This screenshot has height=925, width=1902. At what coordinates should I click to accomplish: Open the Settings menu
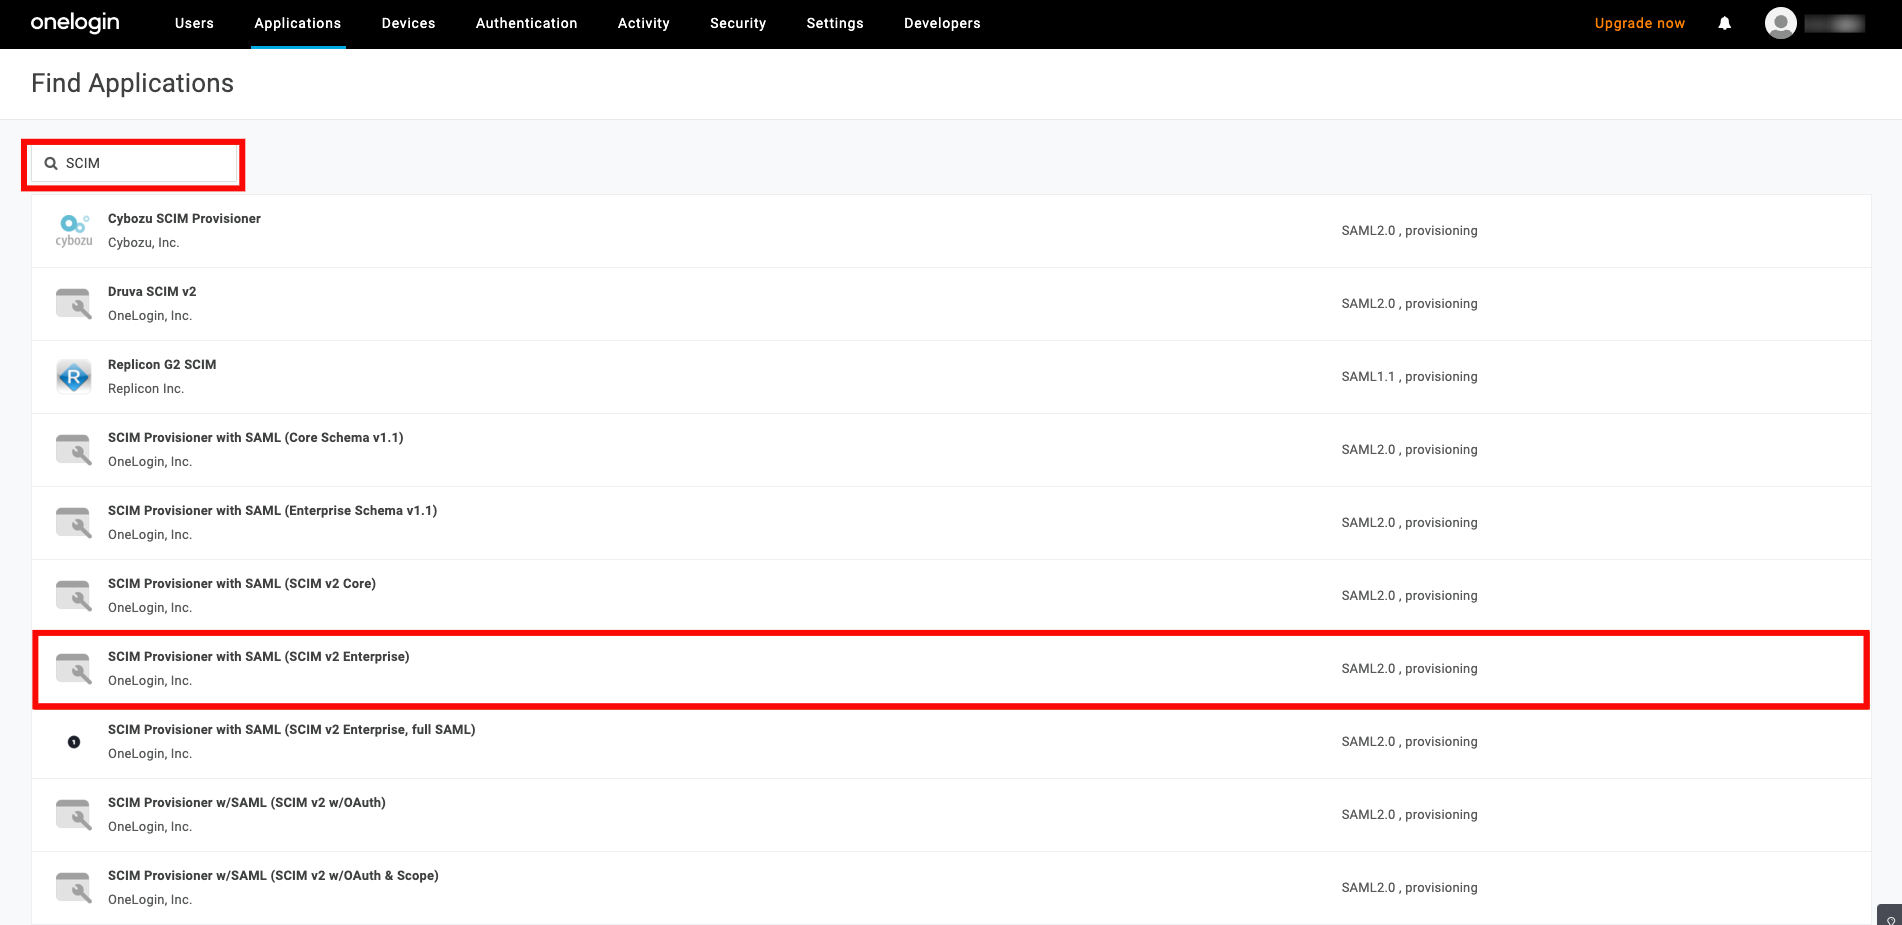835,23
